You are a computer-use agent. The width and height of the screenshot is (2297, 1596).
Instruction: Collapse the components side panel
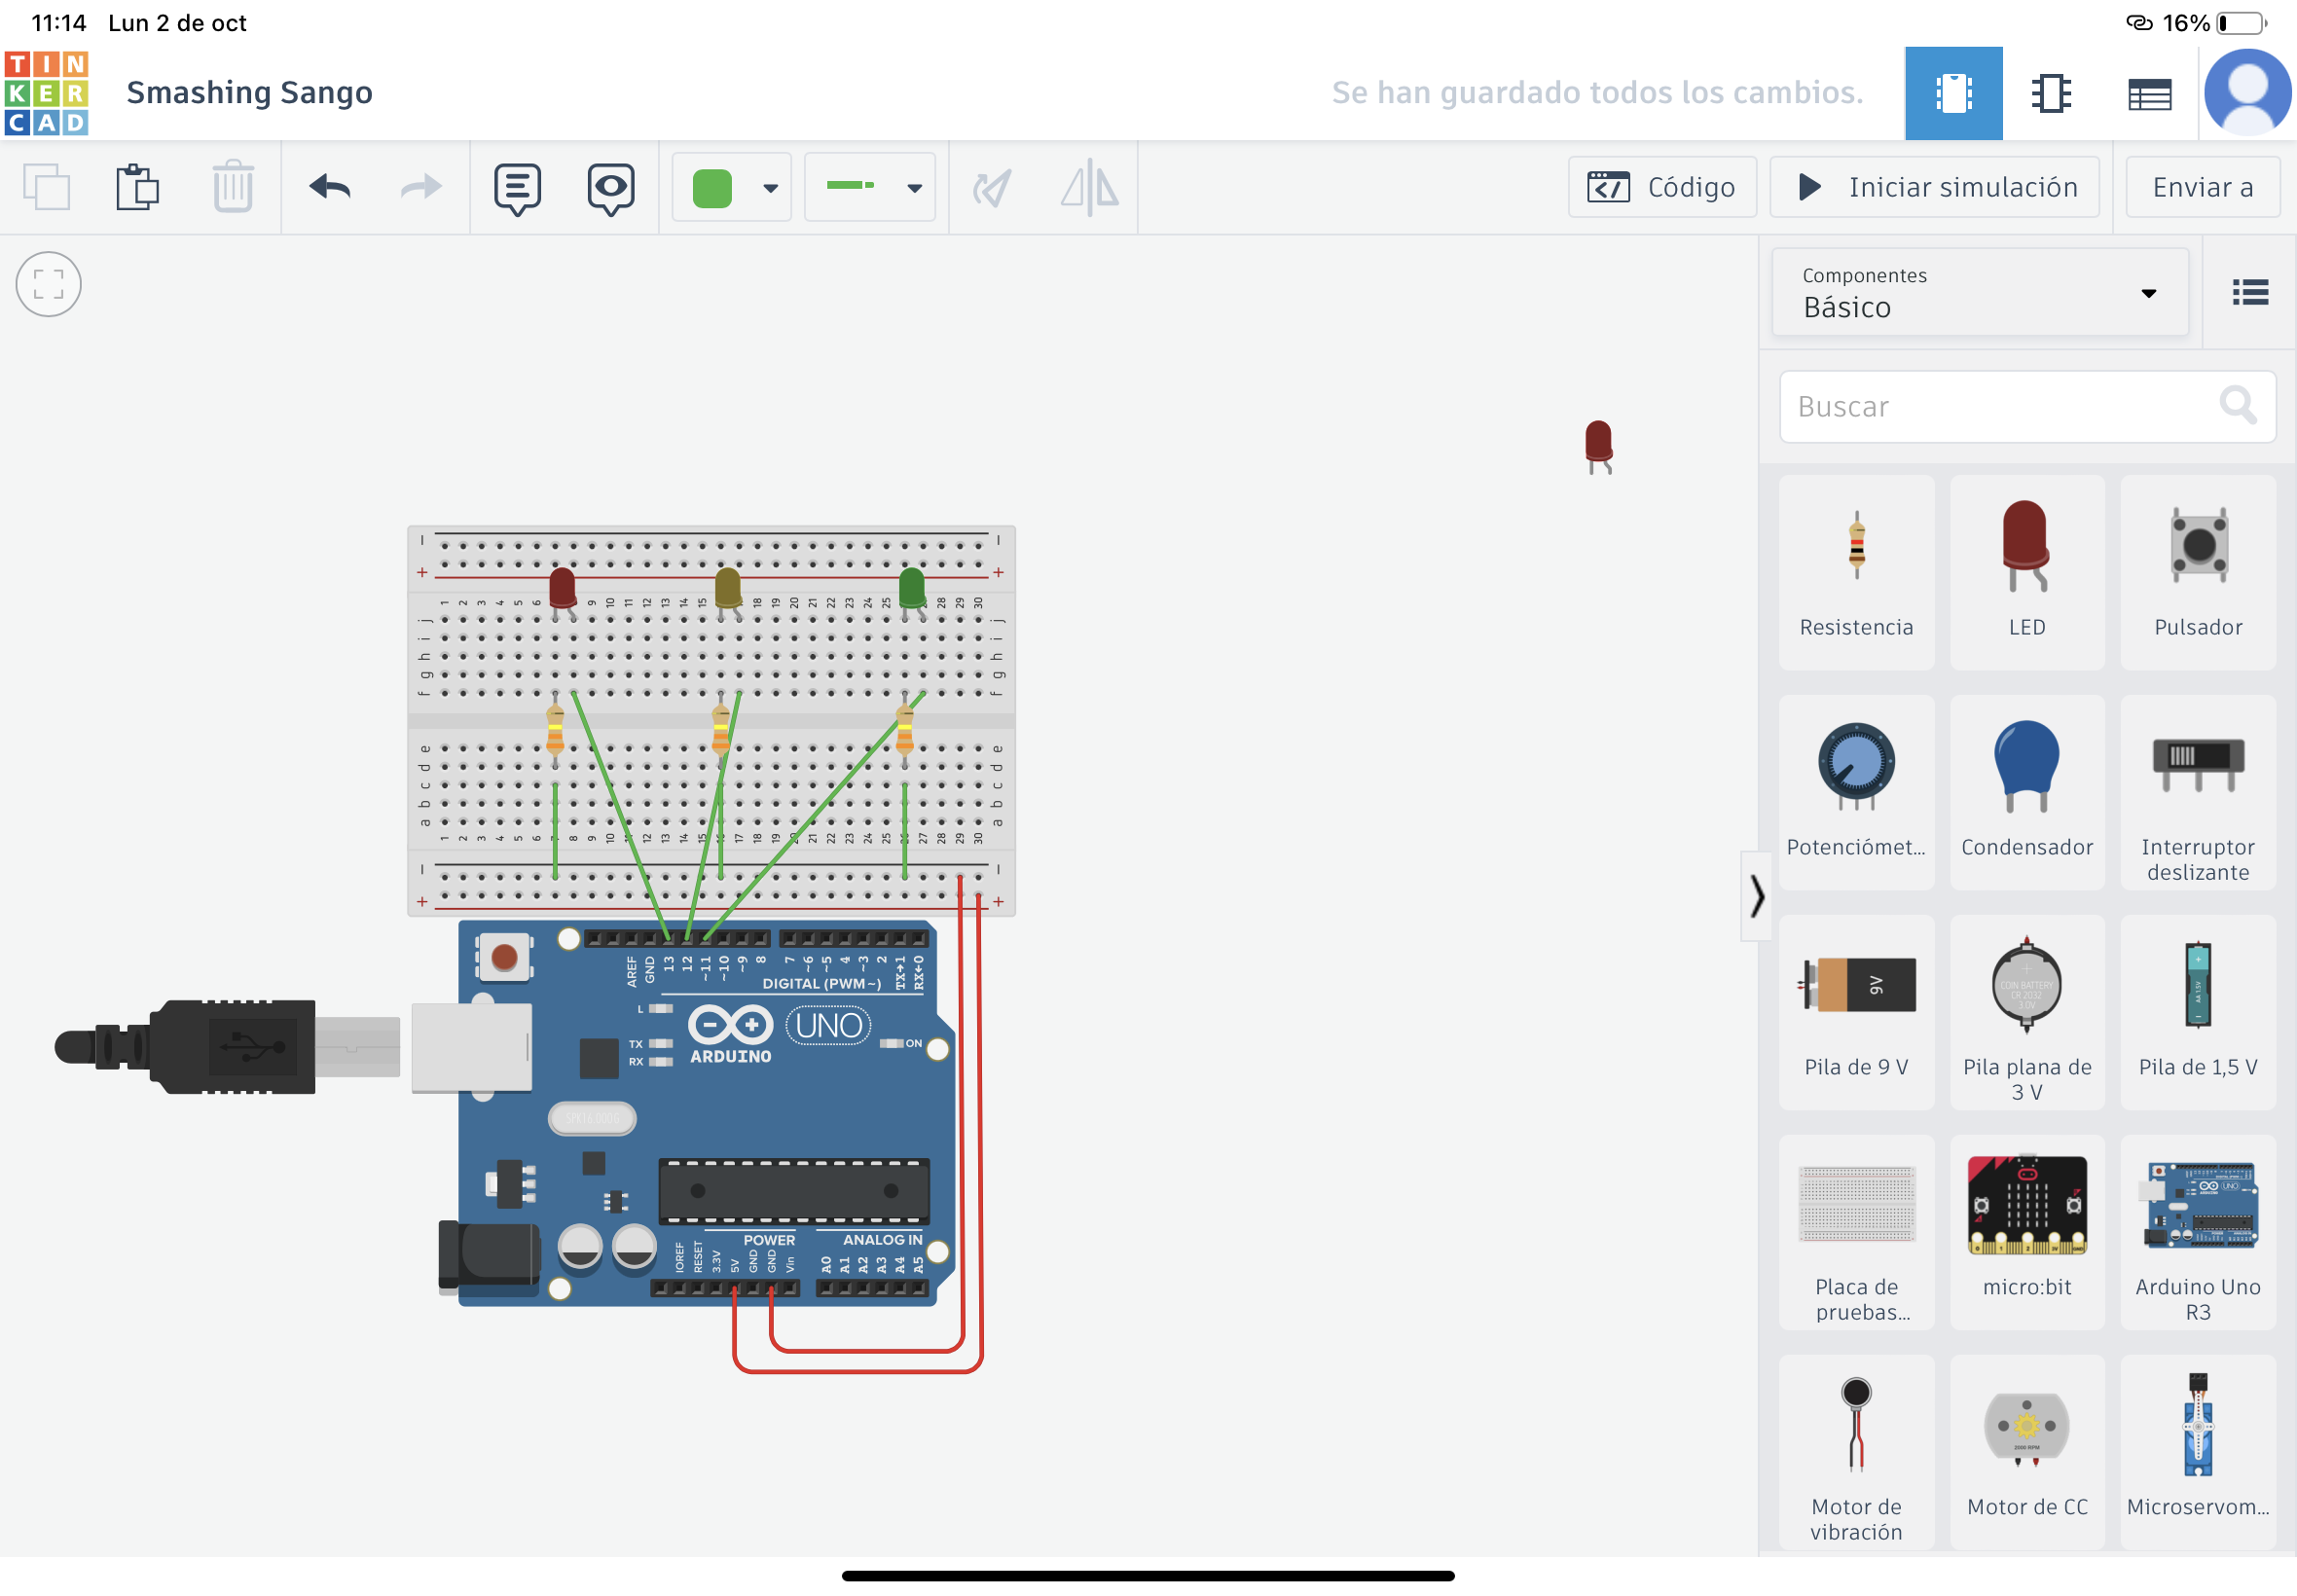(x=1757, y=895)
